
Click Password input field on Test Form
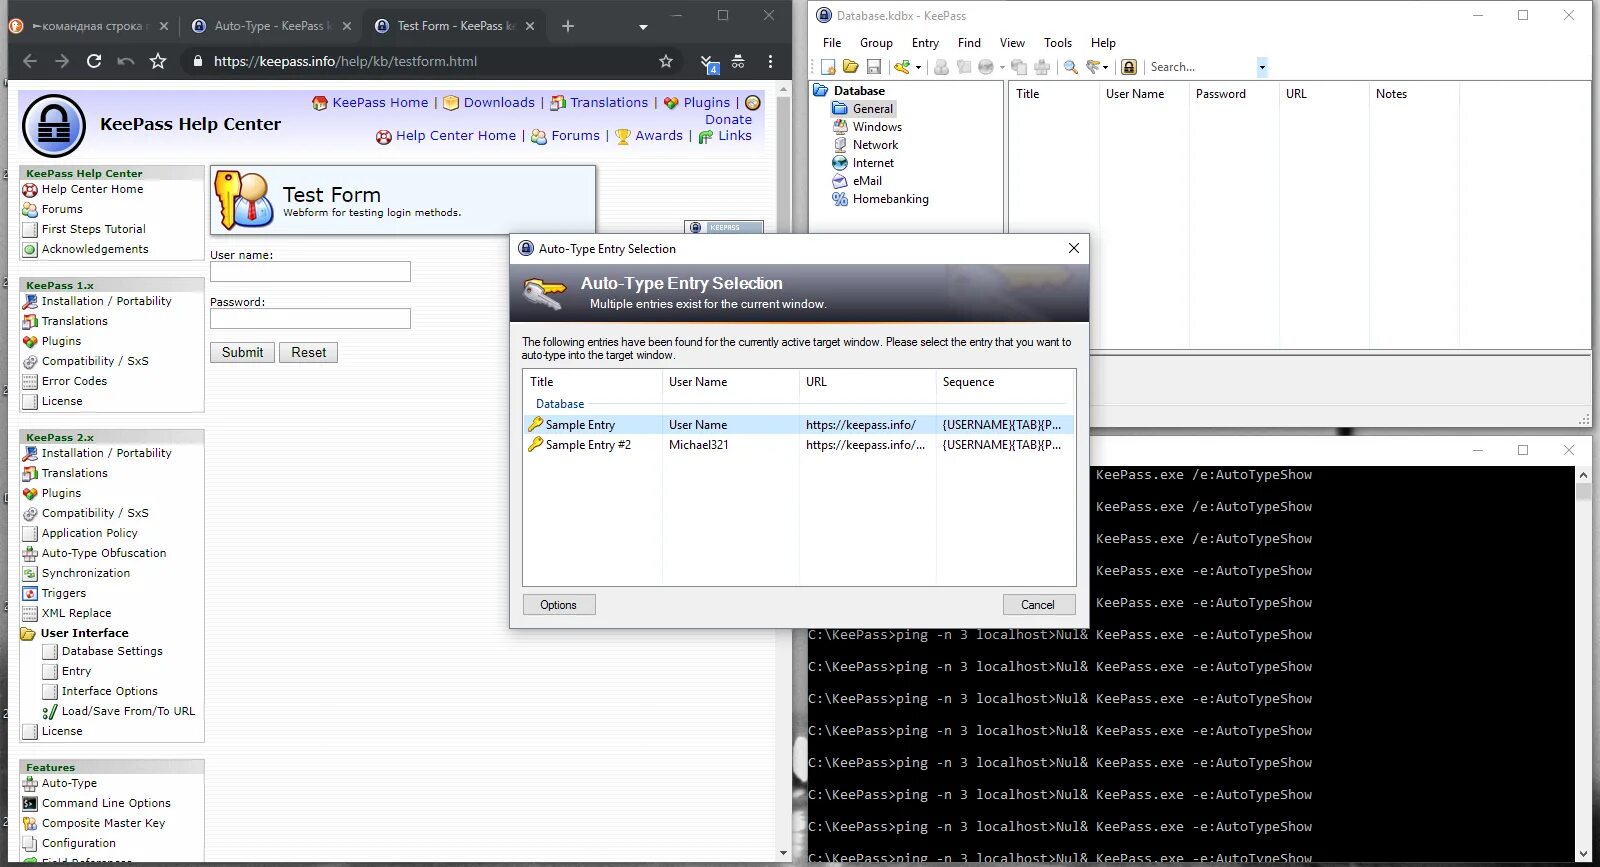click(x=310, y=319)
